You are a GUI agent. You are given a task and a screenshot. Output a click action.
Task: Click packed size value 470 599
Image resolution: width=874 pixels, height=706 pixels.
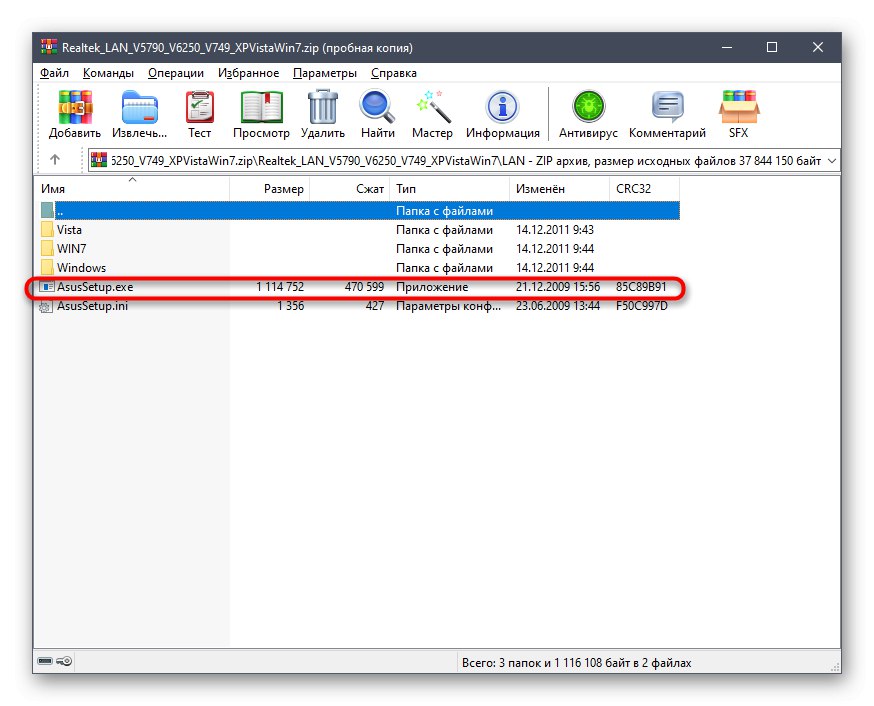coord(364,286)
